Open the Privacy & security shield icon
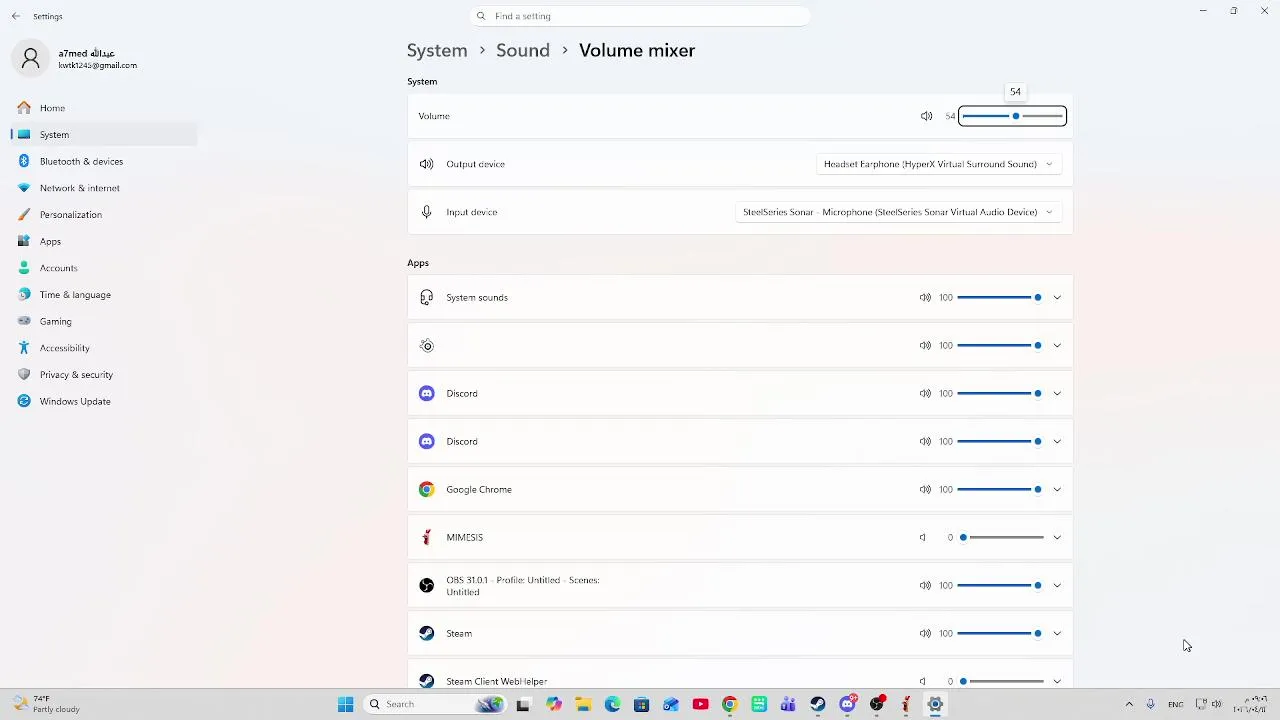1280x720 pixels. (24, 375)
